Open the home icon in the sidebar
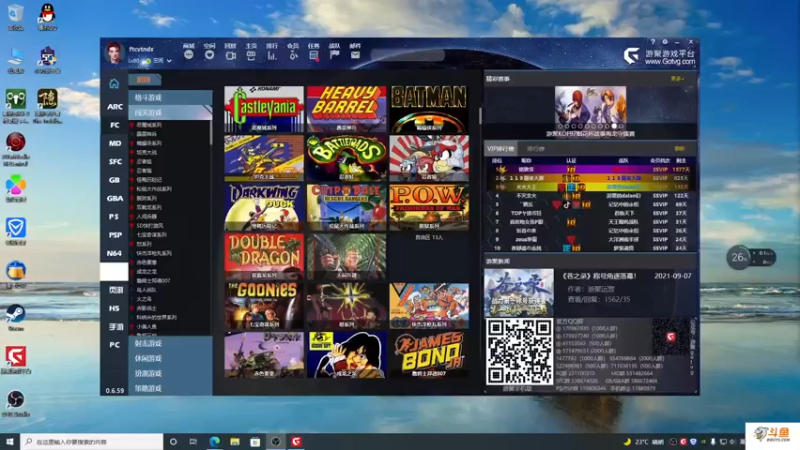800x450 pixels. 114,83
